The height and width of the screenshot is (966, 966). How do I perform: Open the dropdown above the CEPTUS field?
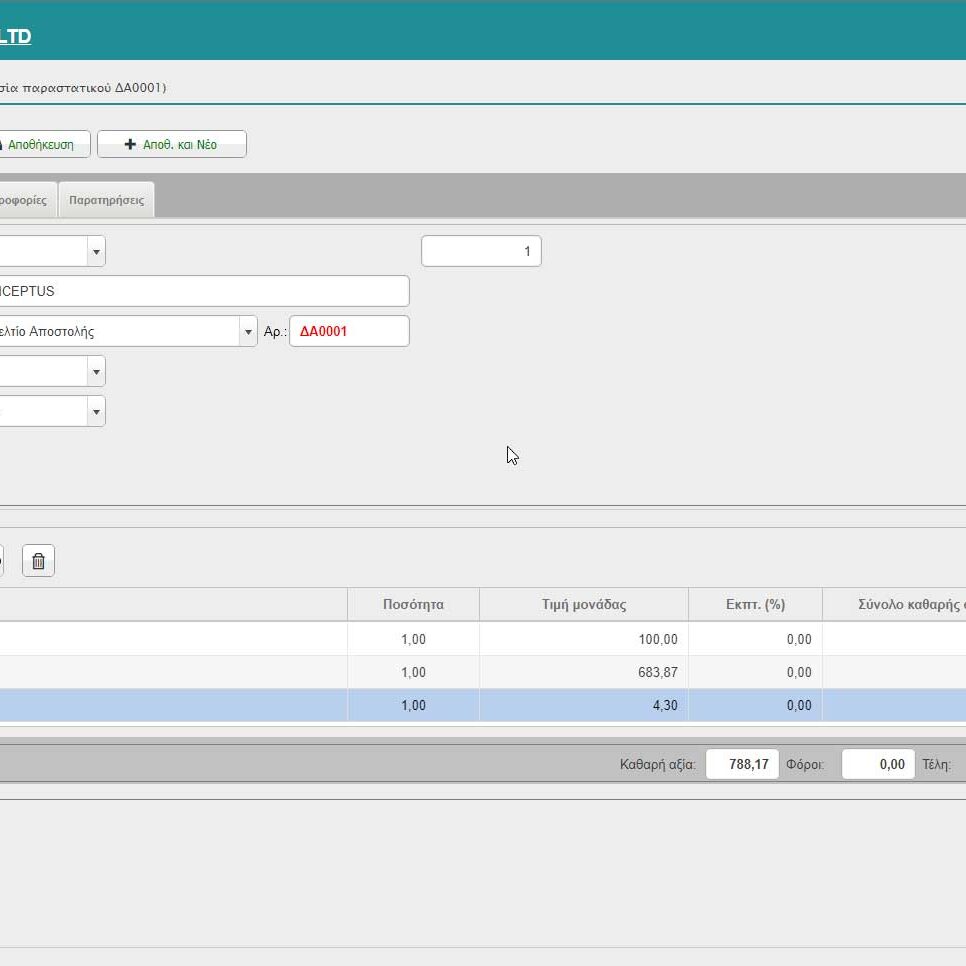[x=96, y=251]
